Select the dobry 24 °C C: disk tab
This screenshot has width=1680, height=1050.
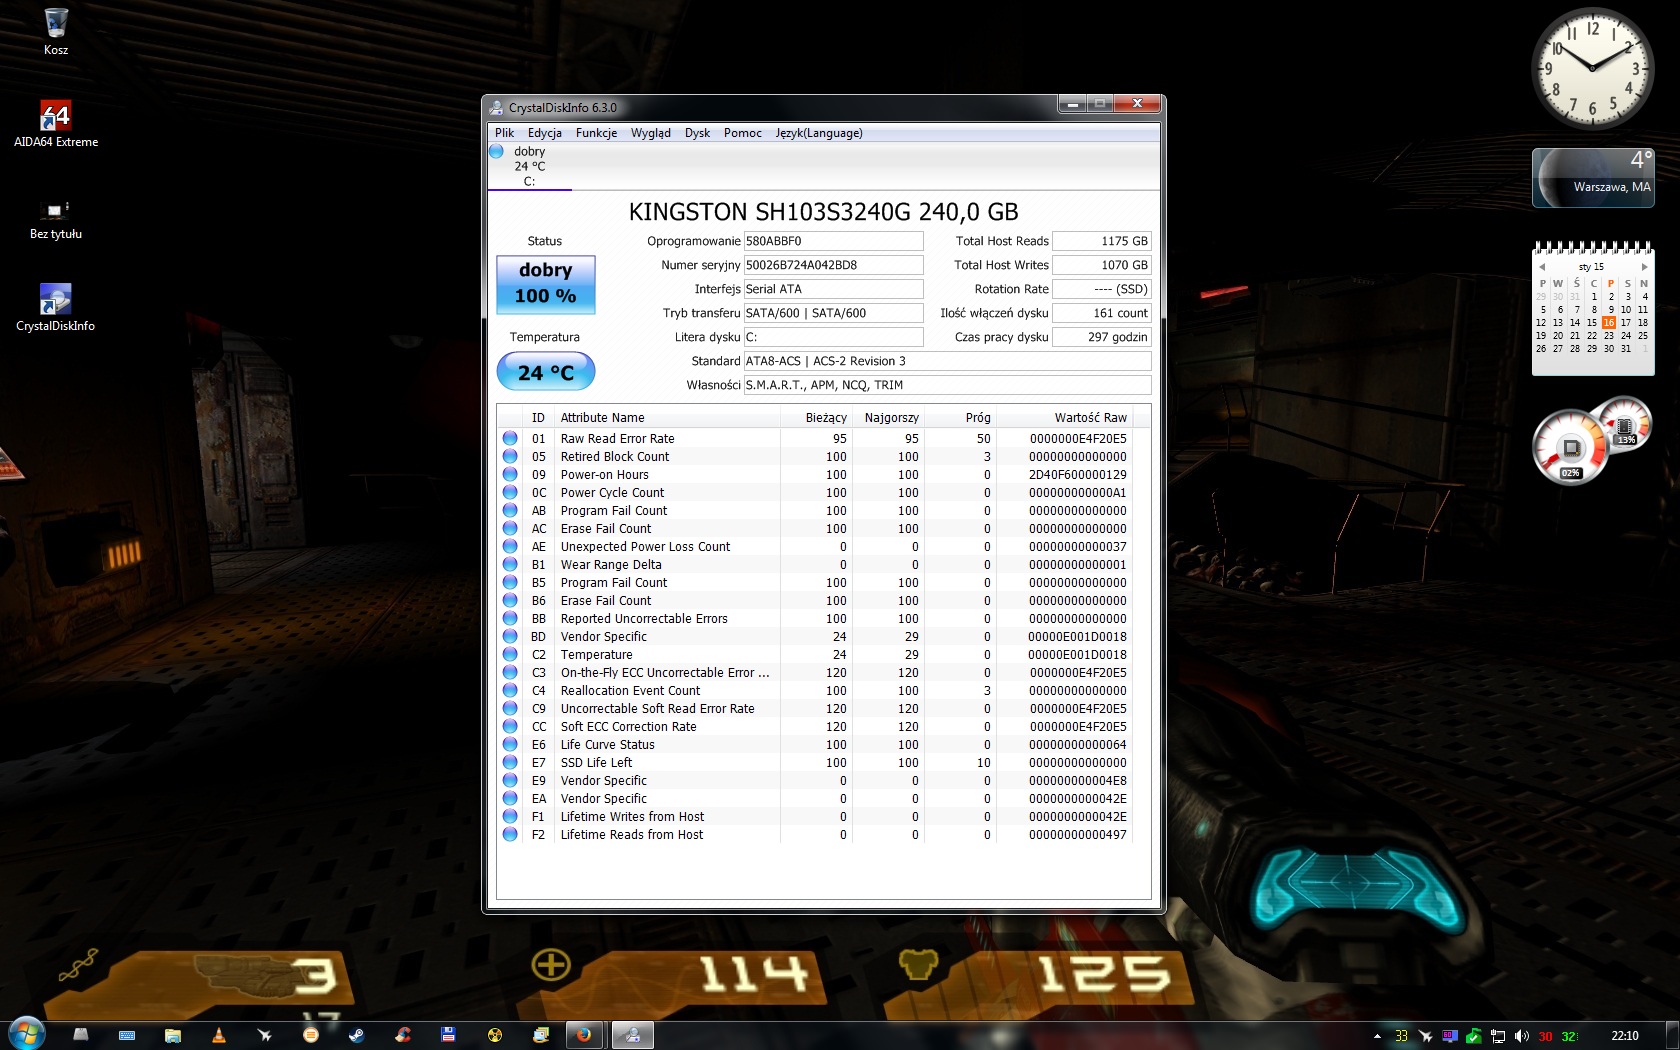point(529,166)
